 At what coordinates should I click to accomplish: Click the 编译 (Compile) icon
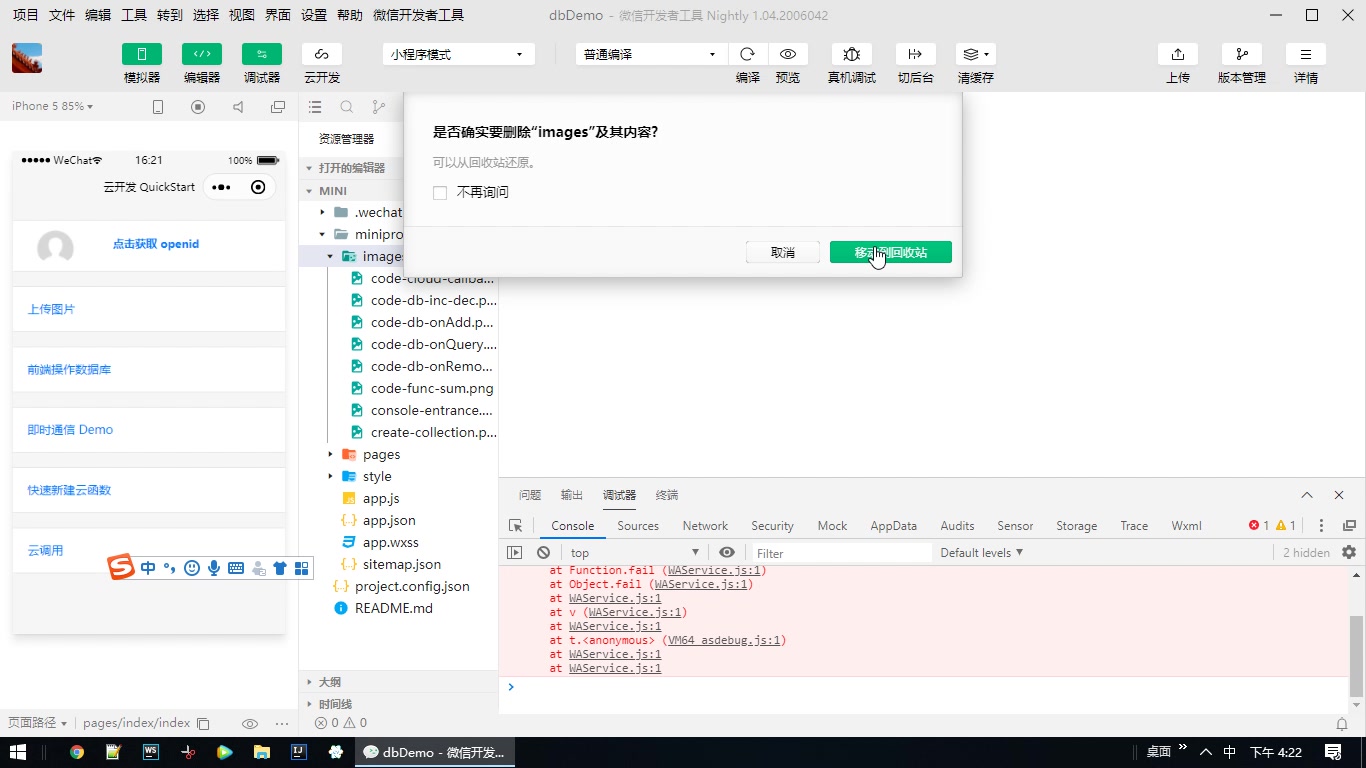pyautogui.click(x=747, y=54)
